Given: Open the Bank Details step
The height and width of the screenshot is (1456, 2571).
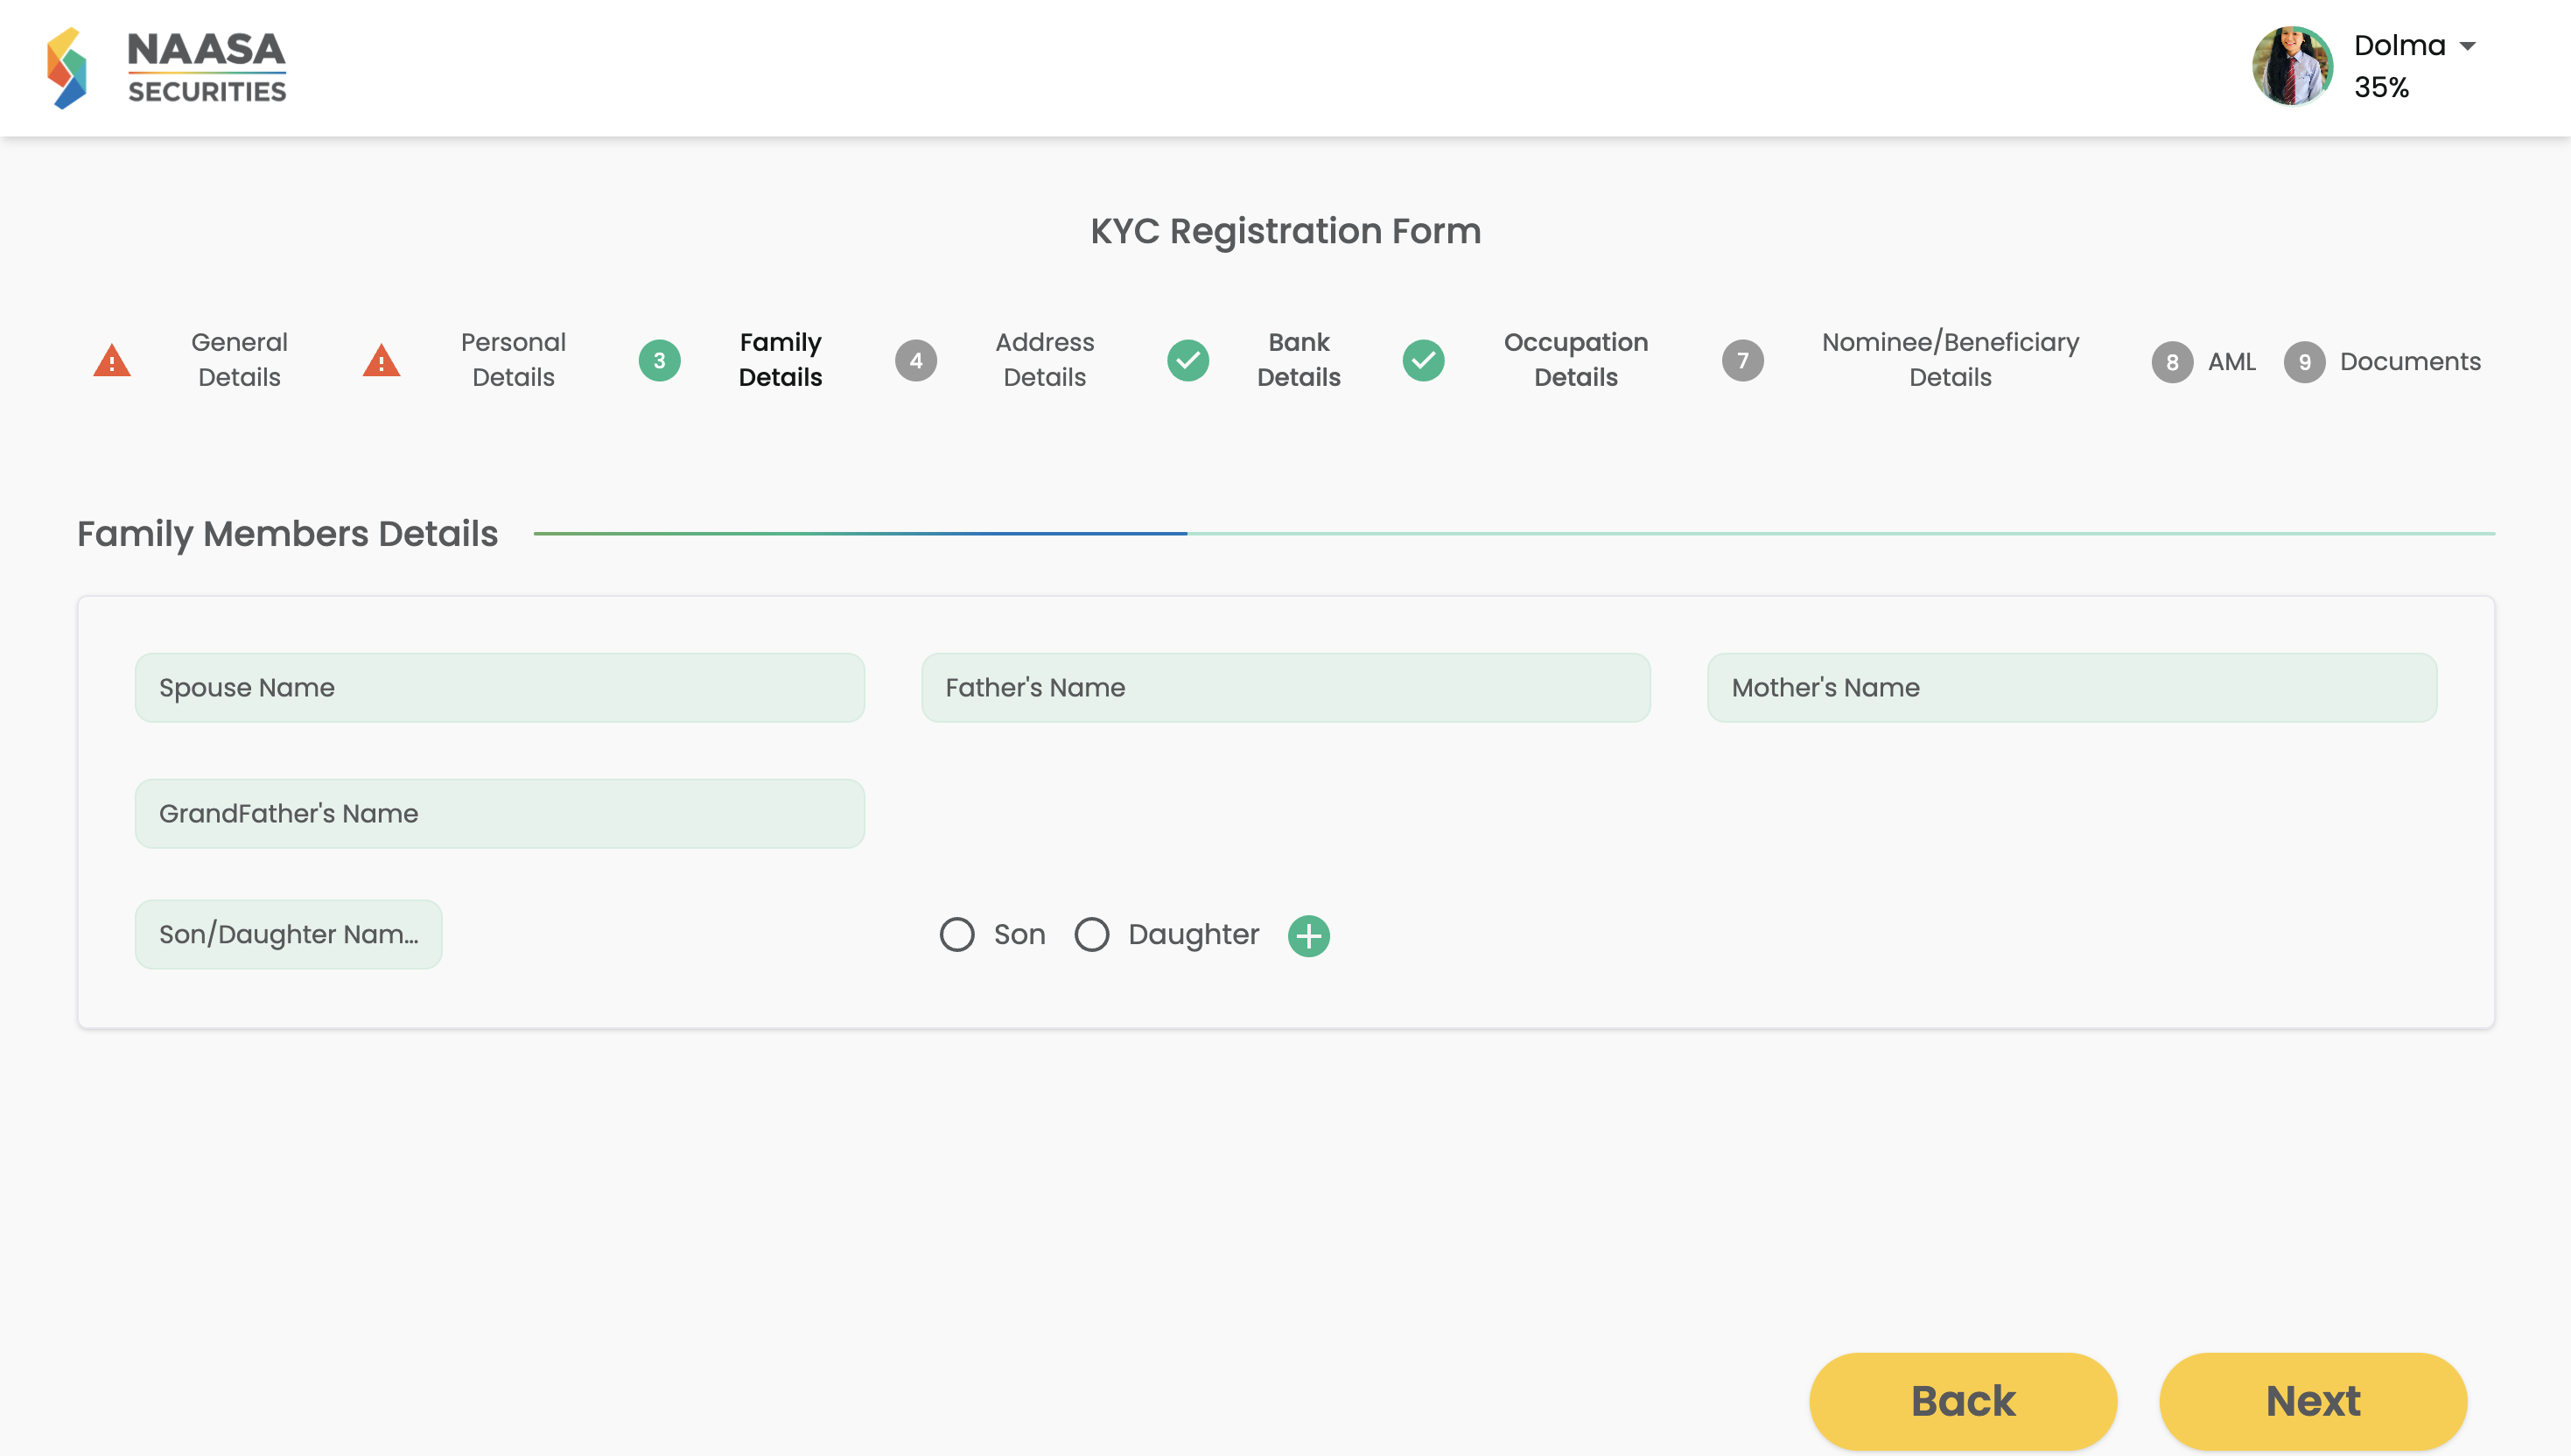Looking at the screenshot, I should click(1298, 360).
